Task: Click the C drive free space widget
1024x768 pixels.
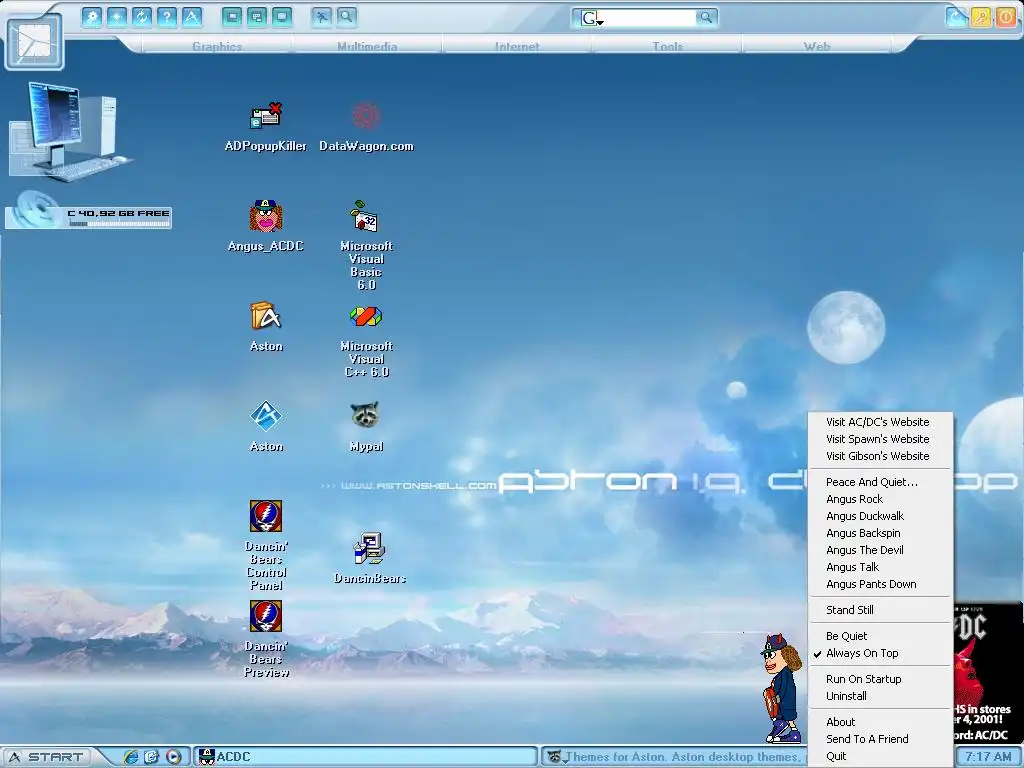Action: click(x=88, y=211)
